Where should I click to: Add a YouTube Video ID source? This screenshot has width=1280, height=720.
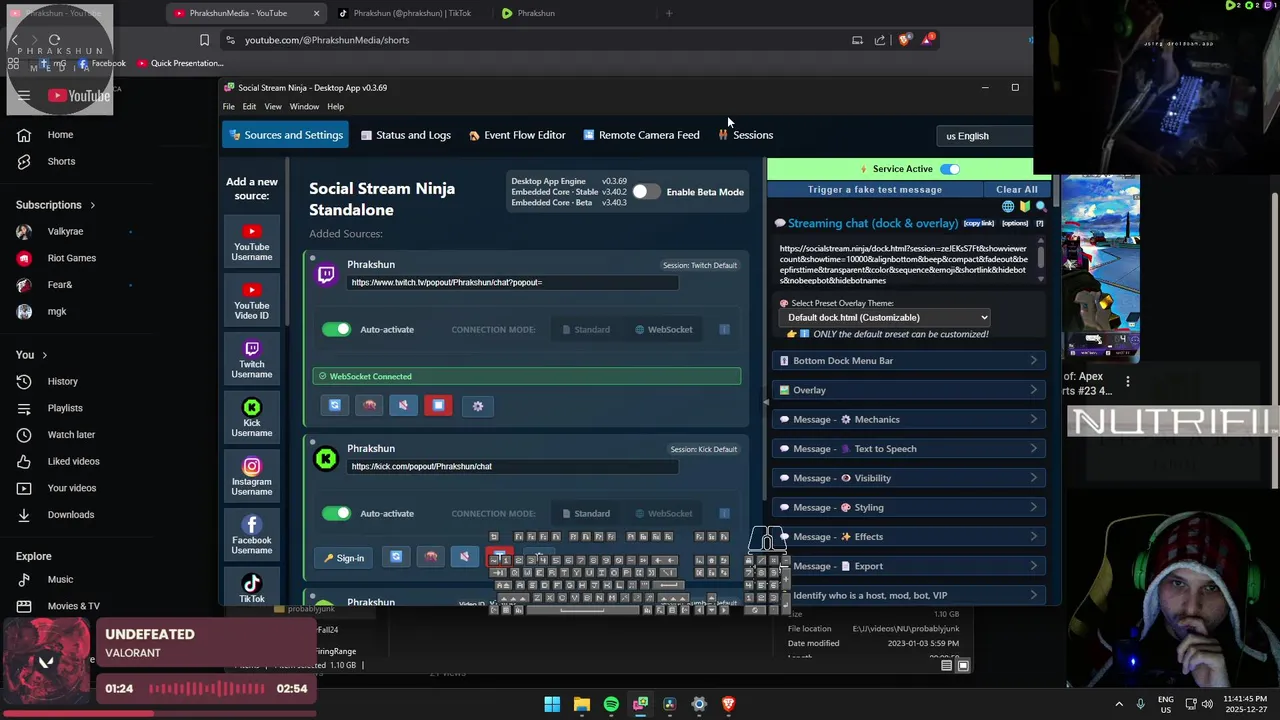(252, 301)
